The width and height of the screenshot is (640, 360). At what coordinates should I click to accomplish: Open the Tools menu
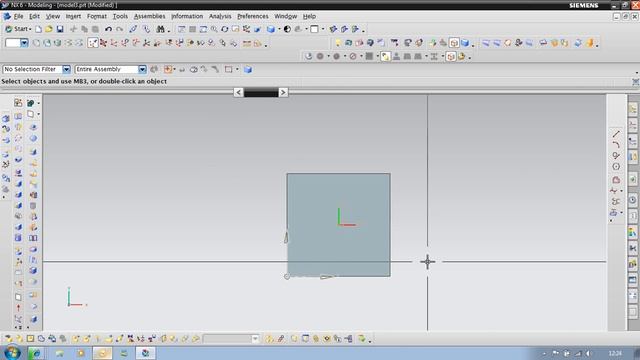coord(120,16)
